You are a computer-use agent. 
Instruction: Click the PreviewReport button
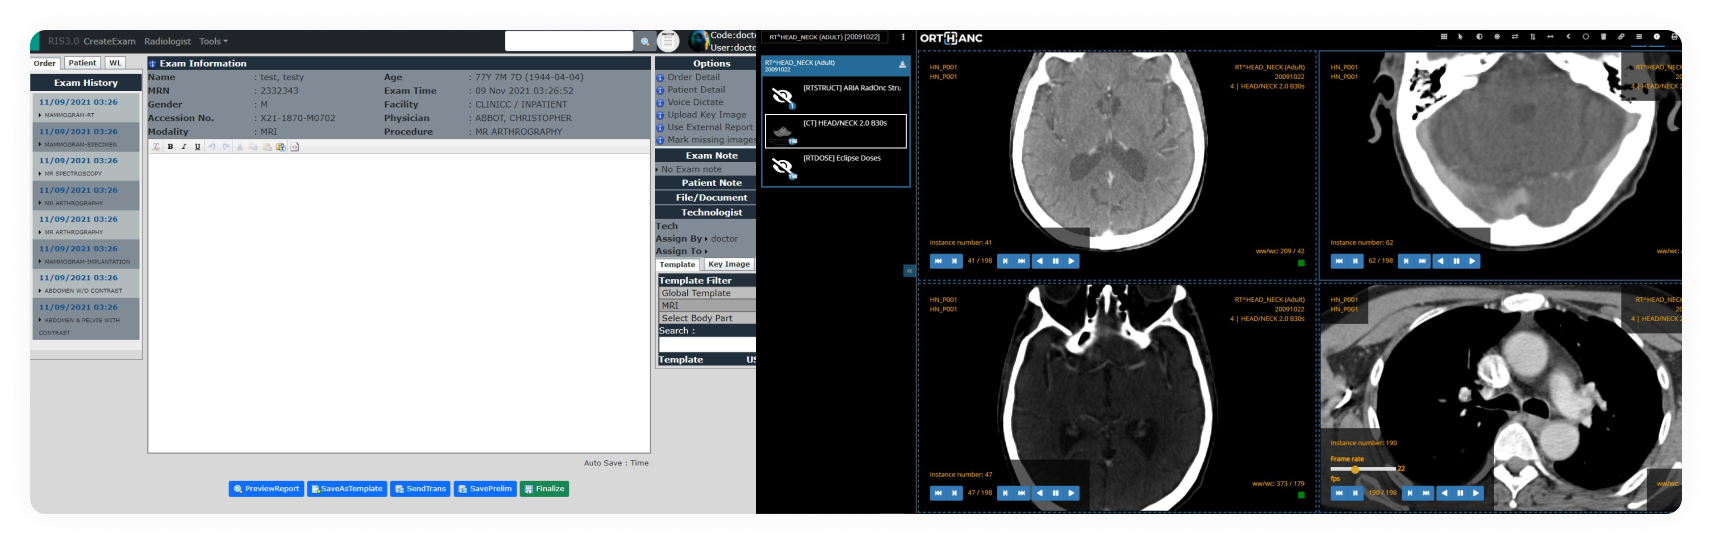[x=266, y=489]
